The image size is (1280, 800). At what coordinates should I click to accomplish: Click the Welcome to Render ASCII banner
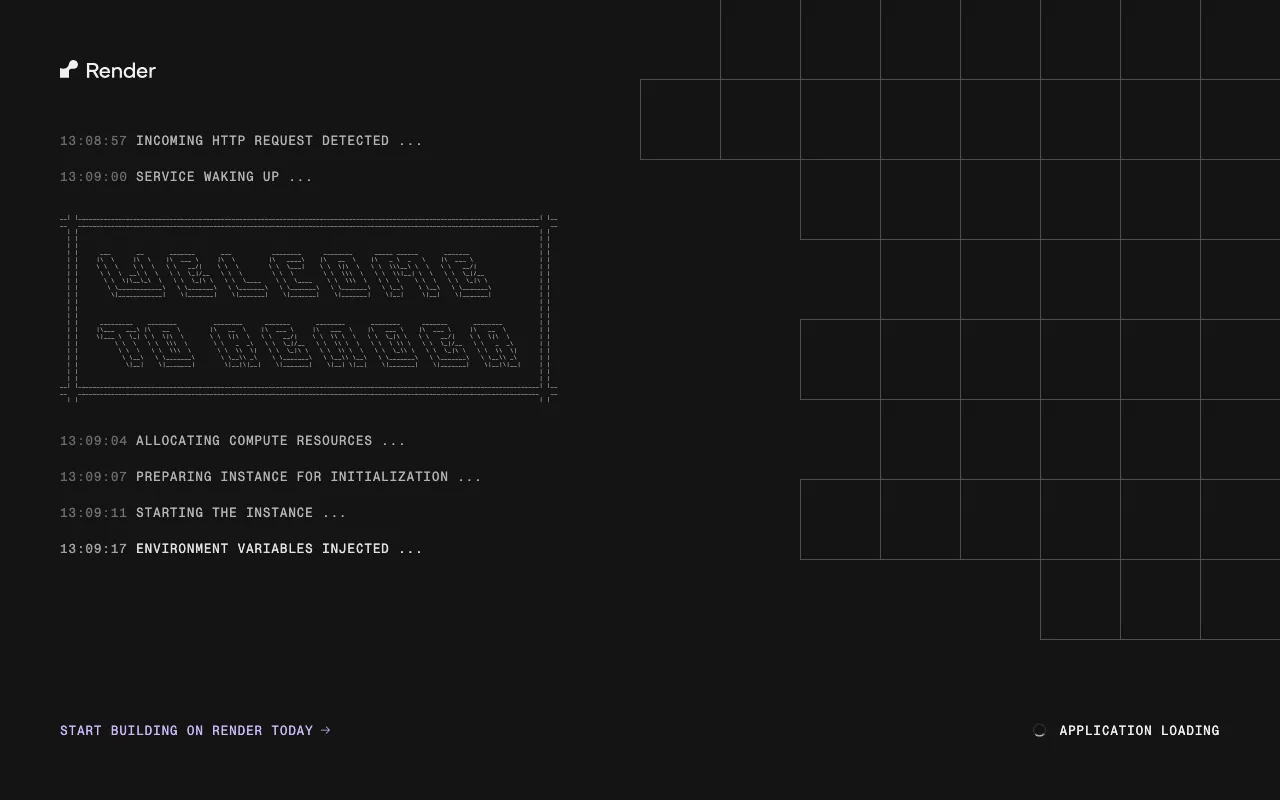pos(309,308)
